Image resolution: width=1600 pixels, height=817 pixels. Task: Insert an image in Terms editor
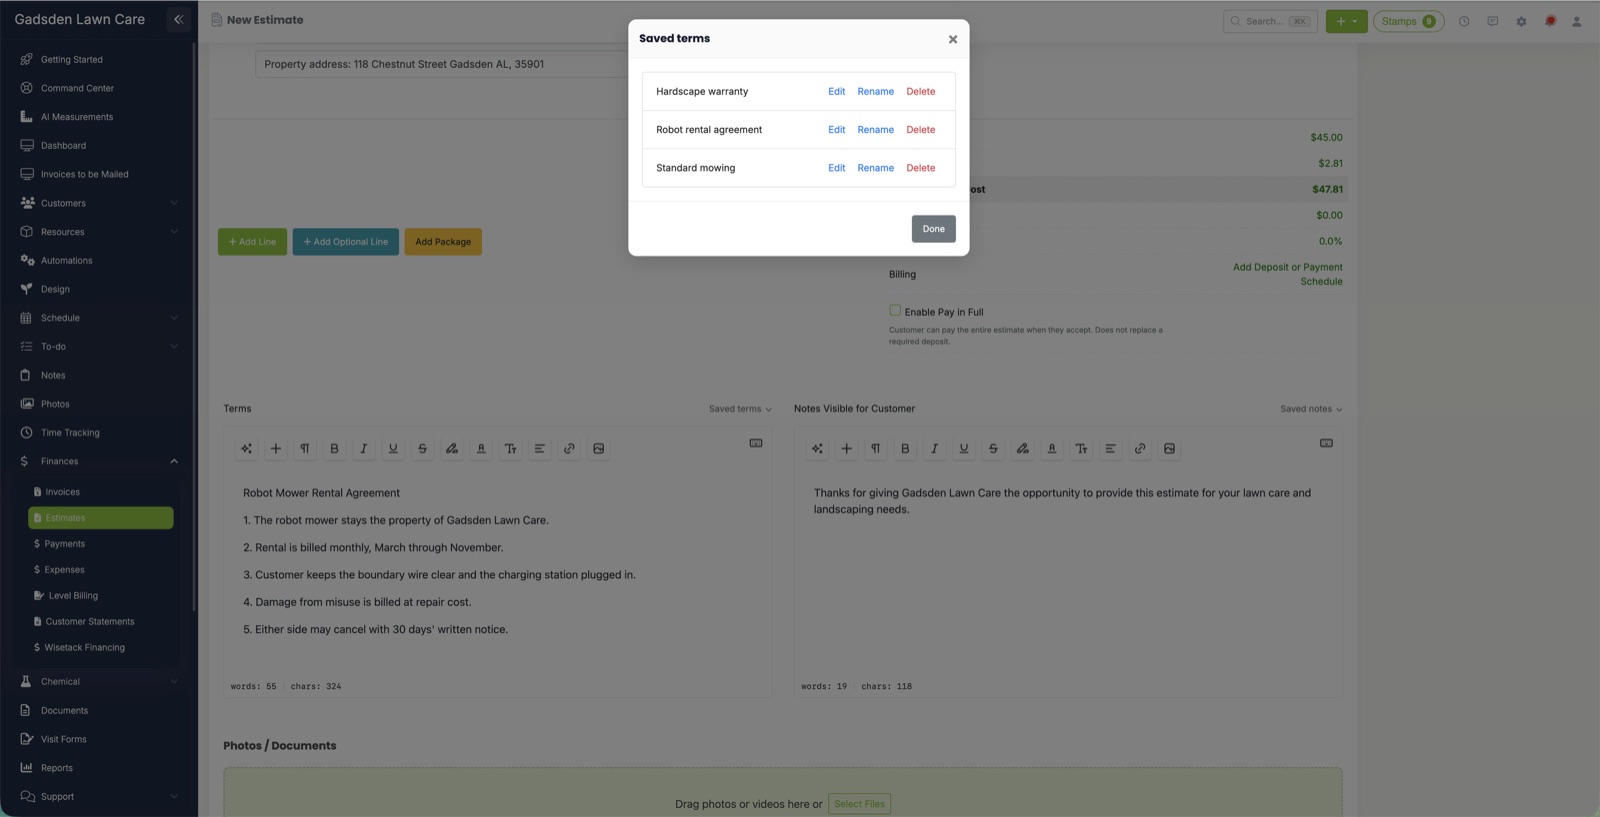pyautogui.click(x=598, y=449)
